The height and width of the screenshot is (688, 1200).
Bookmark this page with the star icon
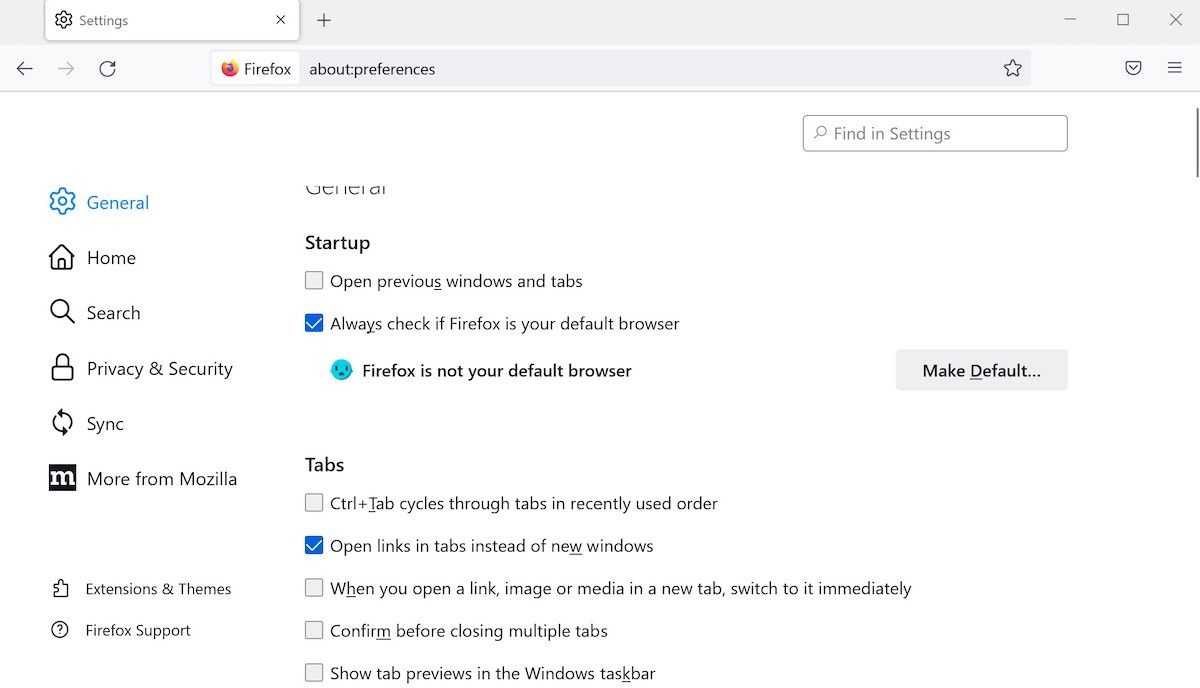pos(1012,69)
